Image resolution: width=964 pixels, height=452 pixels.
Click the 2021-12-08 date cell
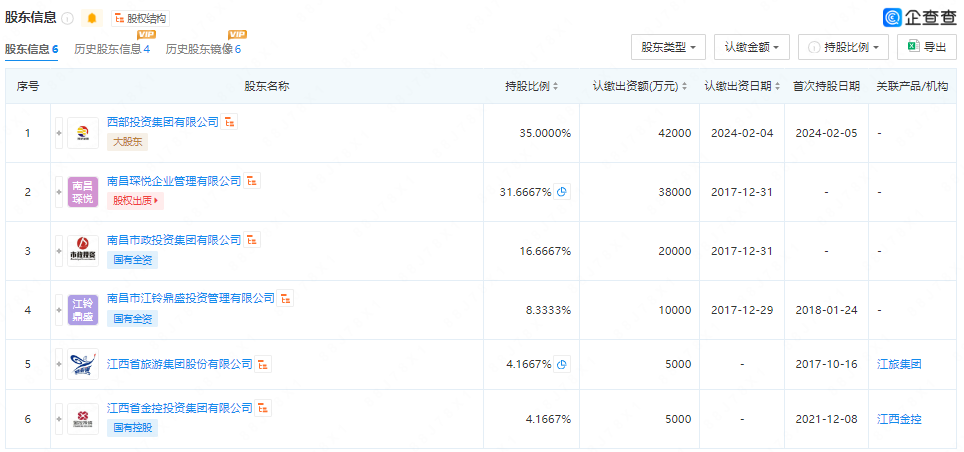point(826,419)
